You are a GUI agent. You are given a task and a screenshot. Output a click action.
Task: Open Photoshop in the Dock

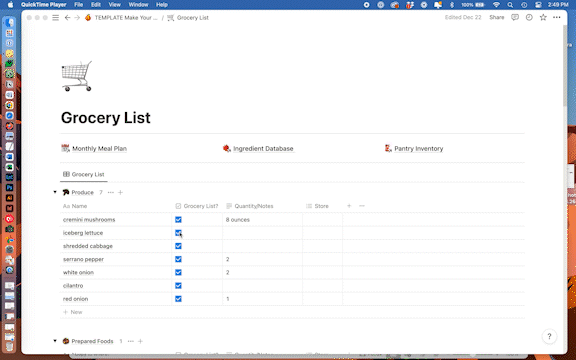(10, 187)
